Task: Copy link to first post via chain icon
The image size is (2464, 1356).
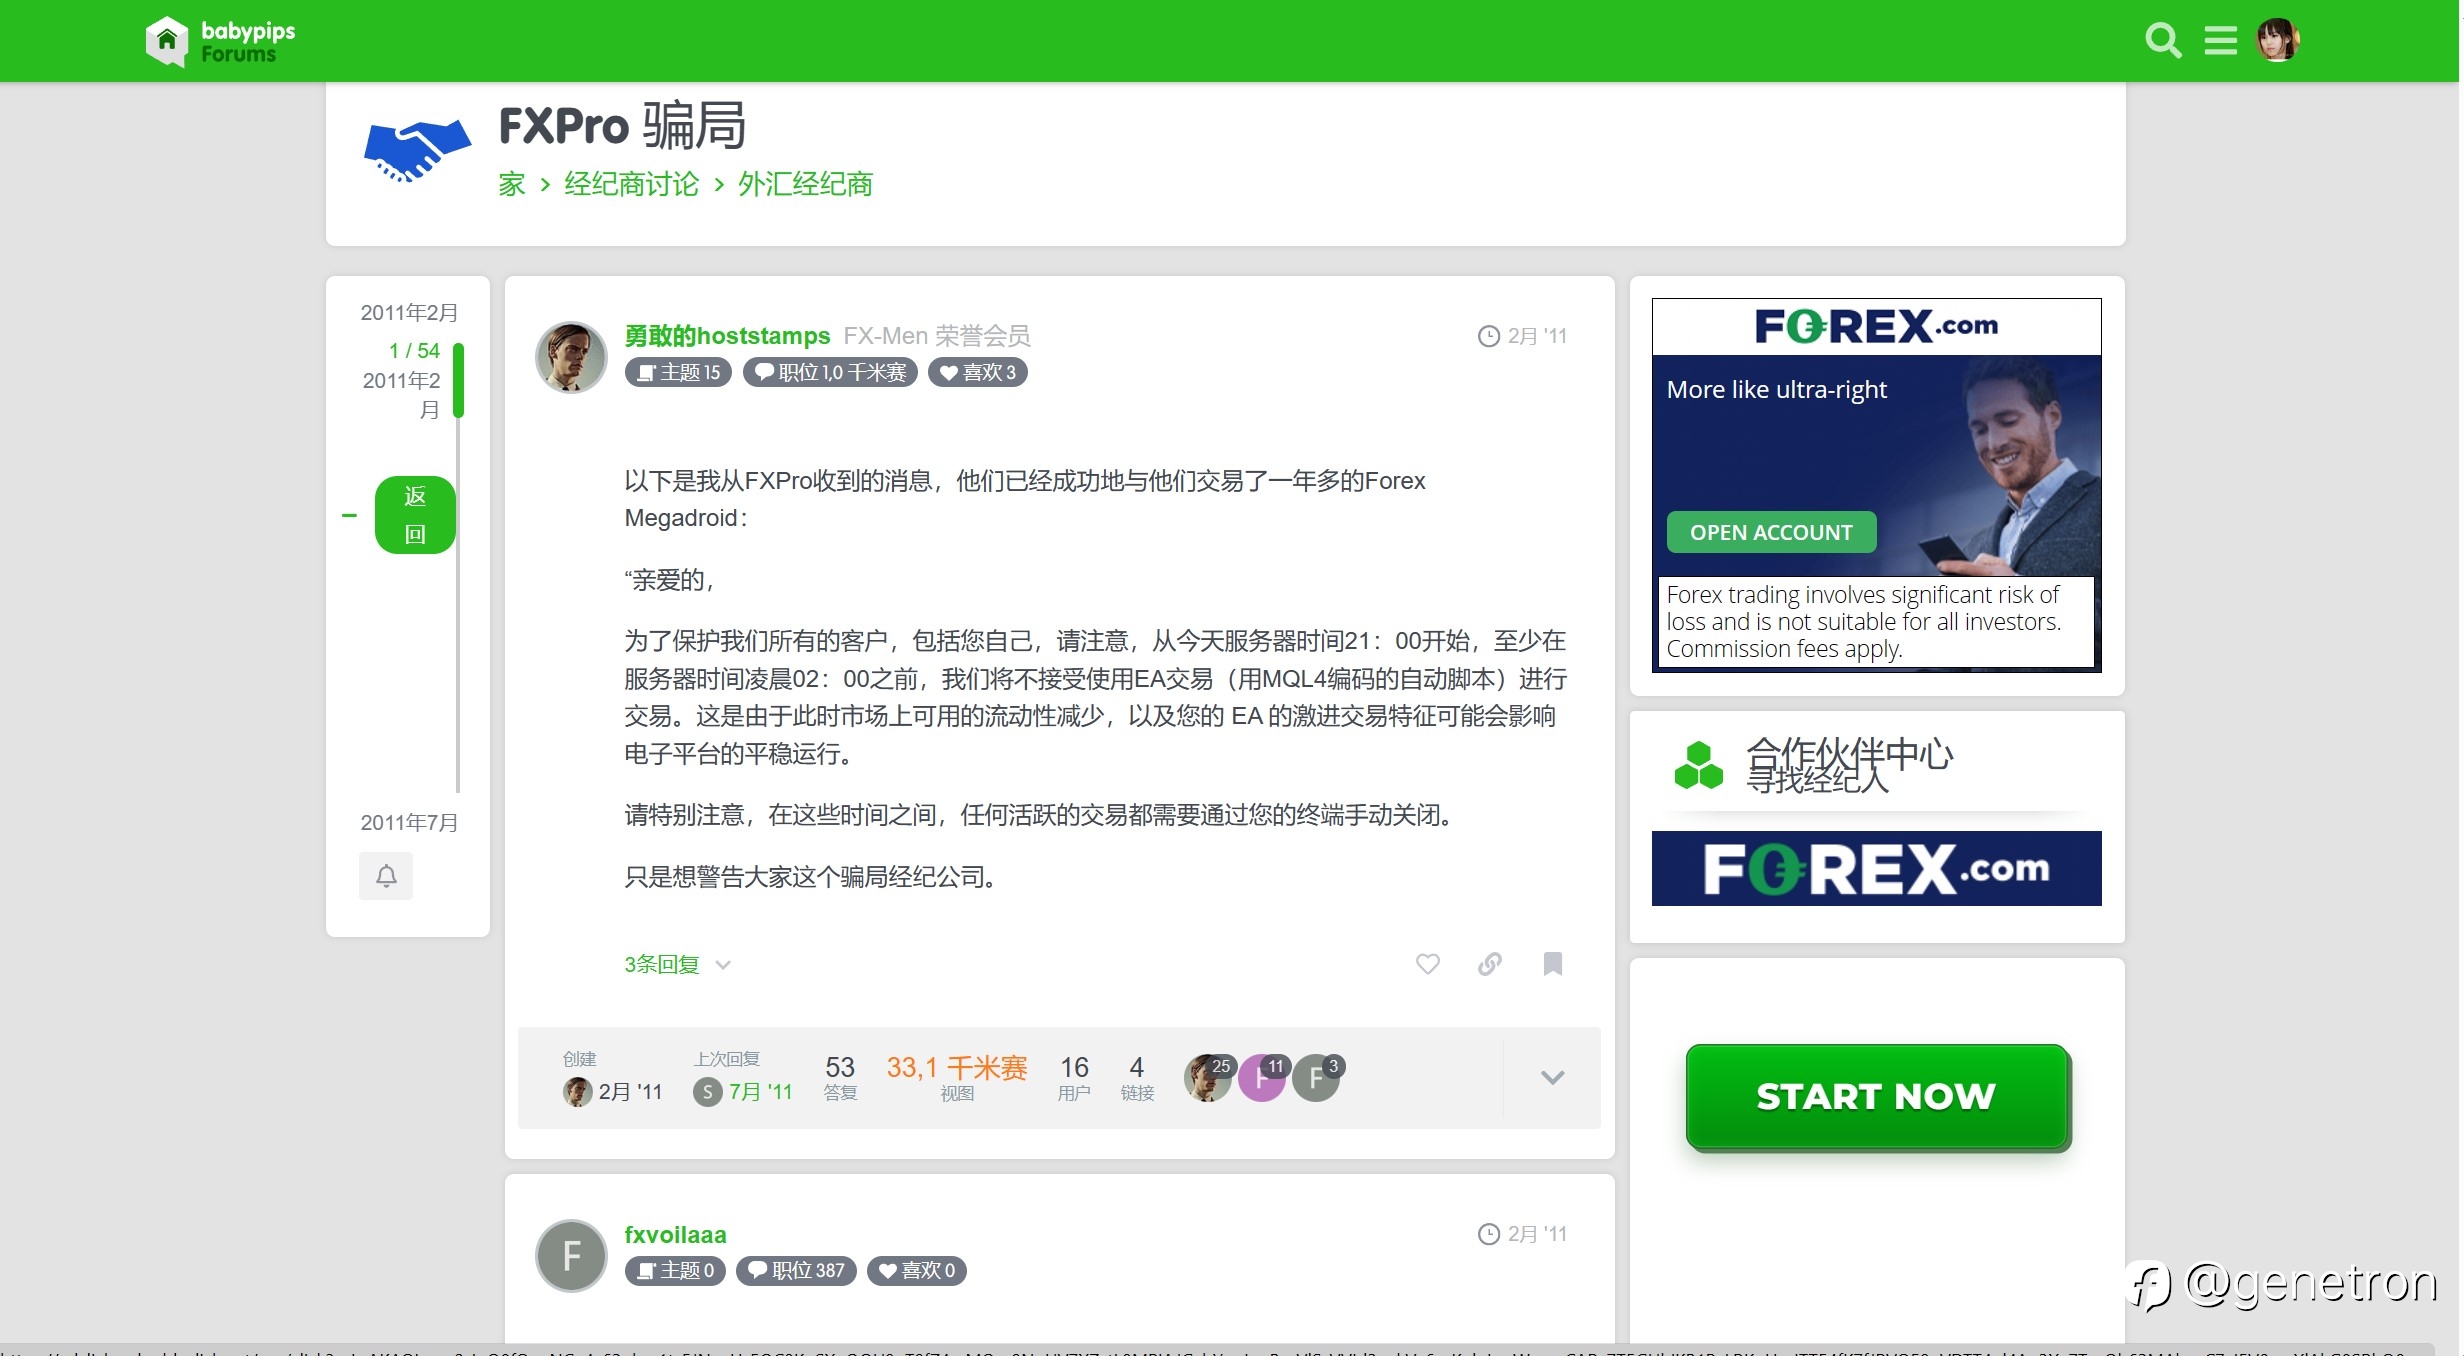Action: click(x=1489, y=964)
